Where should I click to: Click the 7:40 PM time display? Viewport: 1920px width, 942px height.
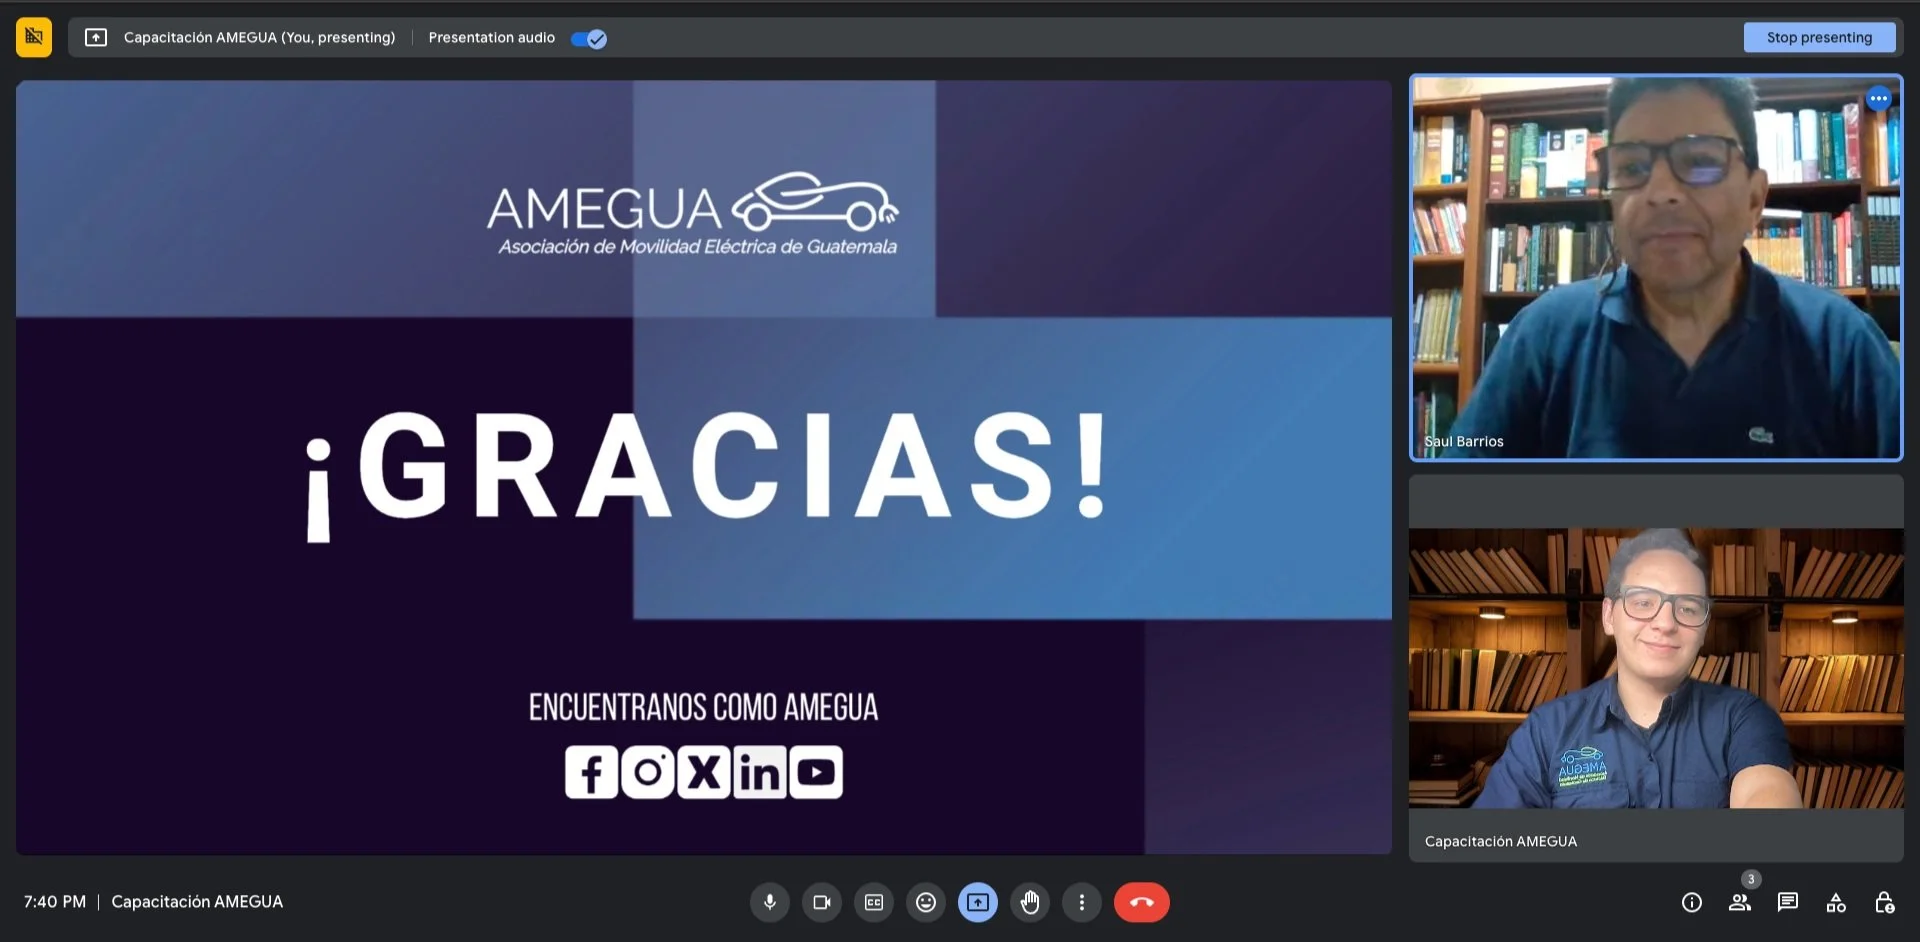(x=55, y=902)
